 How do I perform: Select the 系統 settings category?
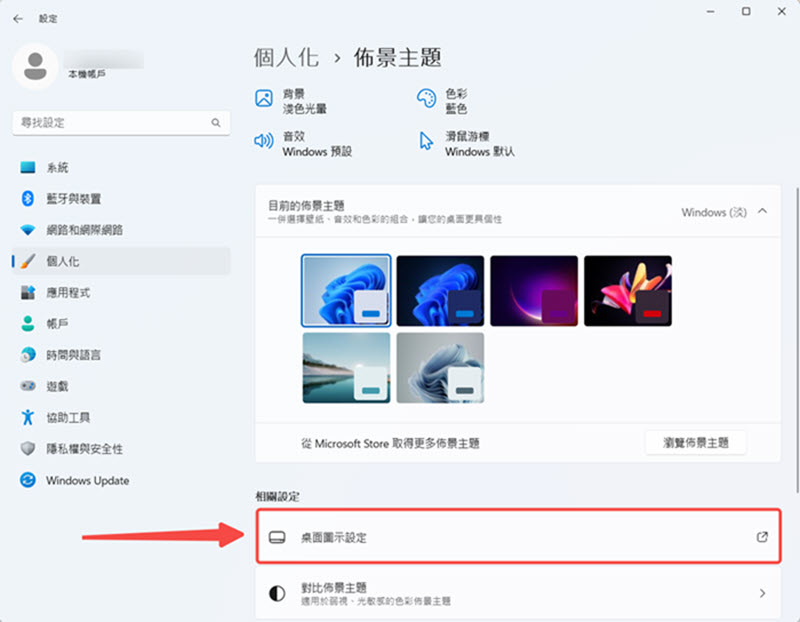pyautogui.click(x=29, y=167)
